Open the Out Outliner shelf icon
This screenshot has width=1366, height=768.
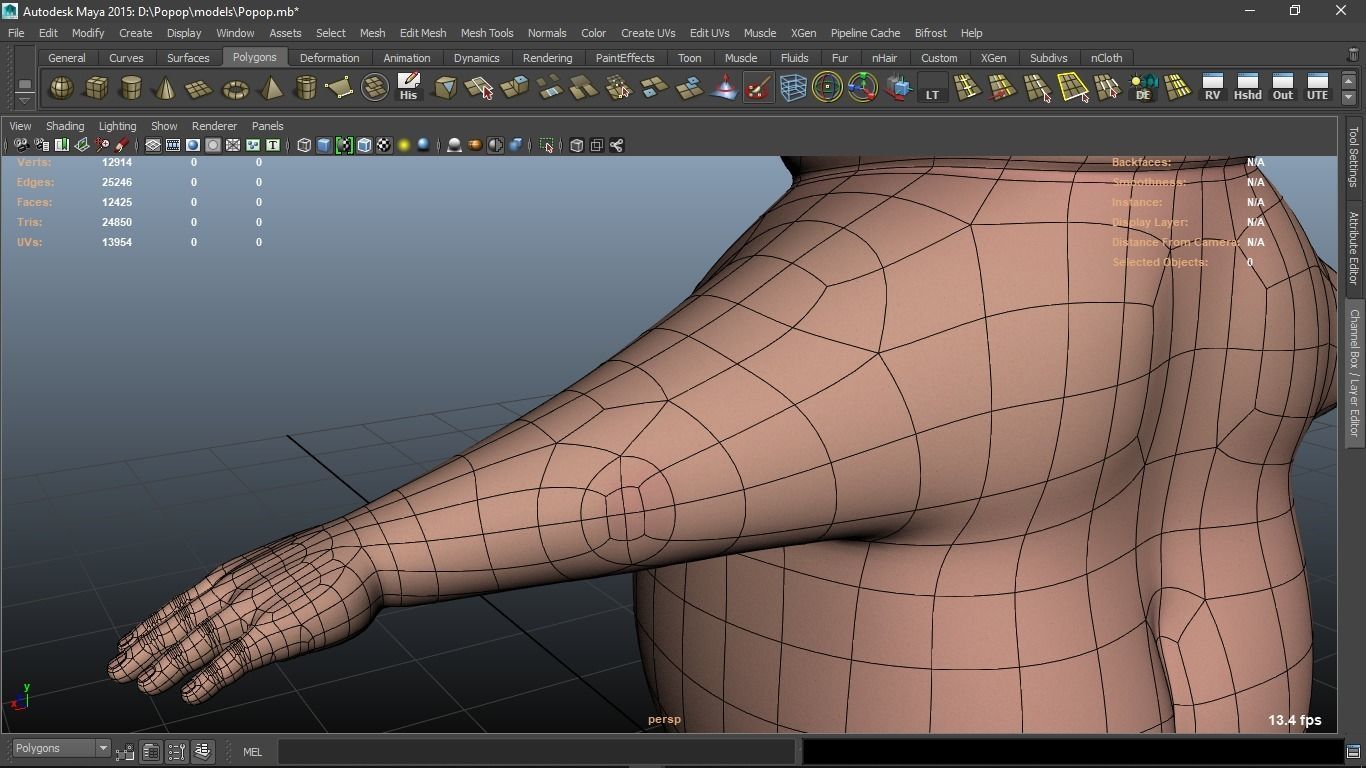click(1282, 88)
